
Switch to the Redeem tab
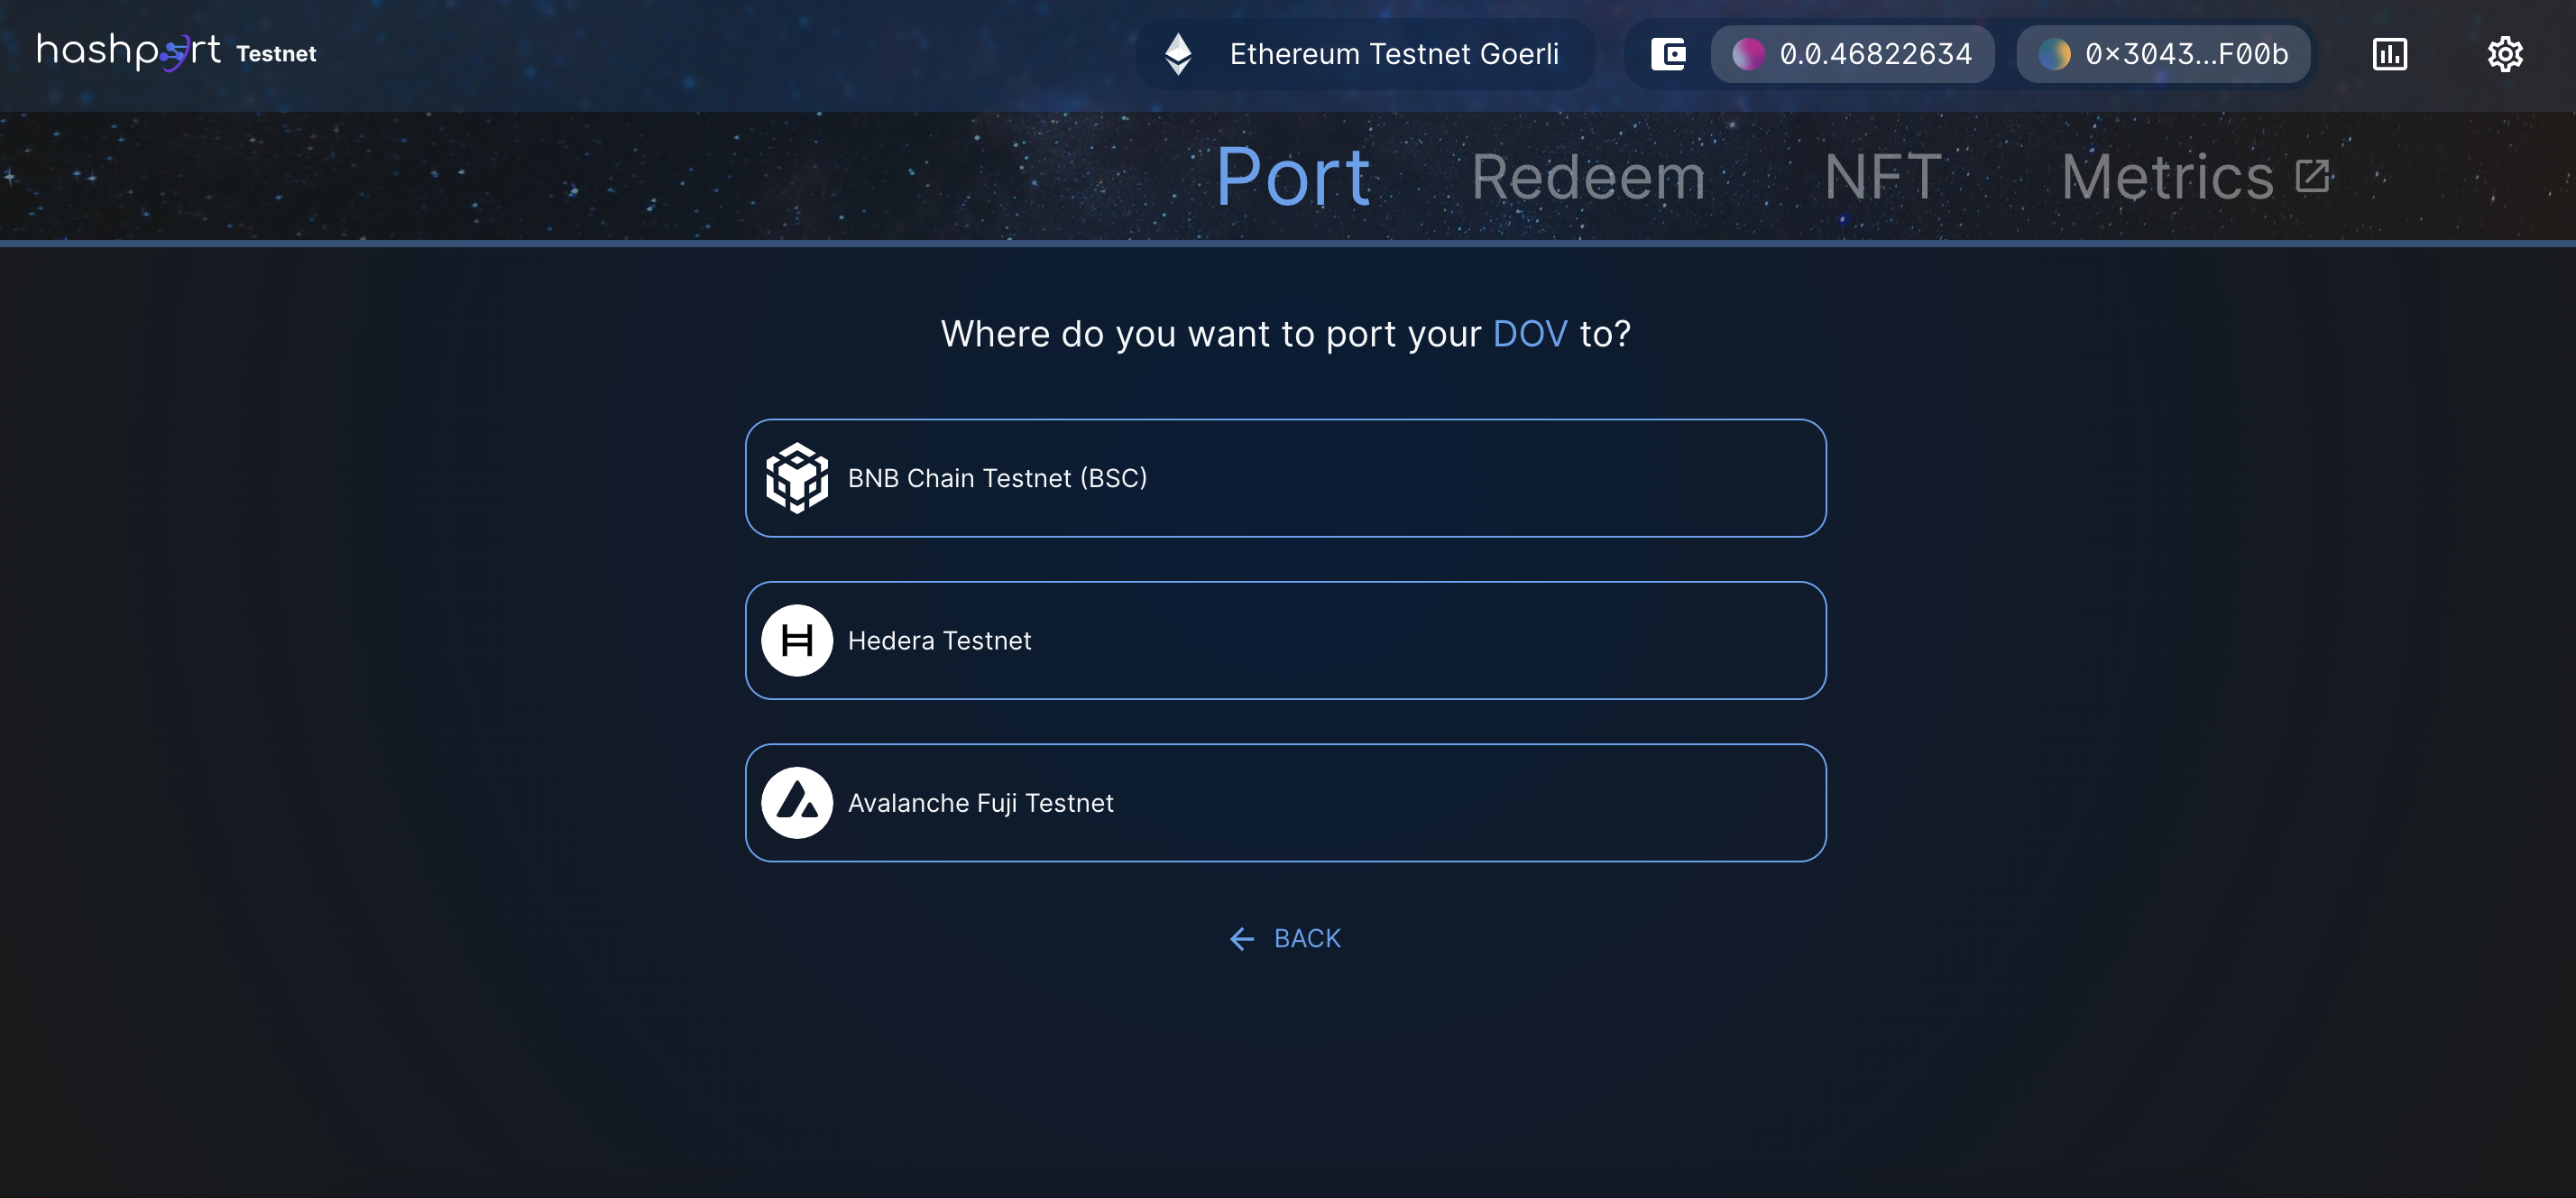pyautogui.click(x=1588, y=178)
